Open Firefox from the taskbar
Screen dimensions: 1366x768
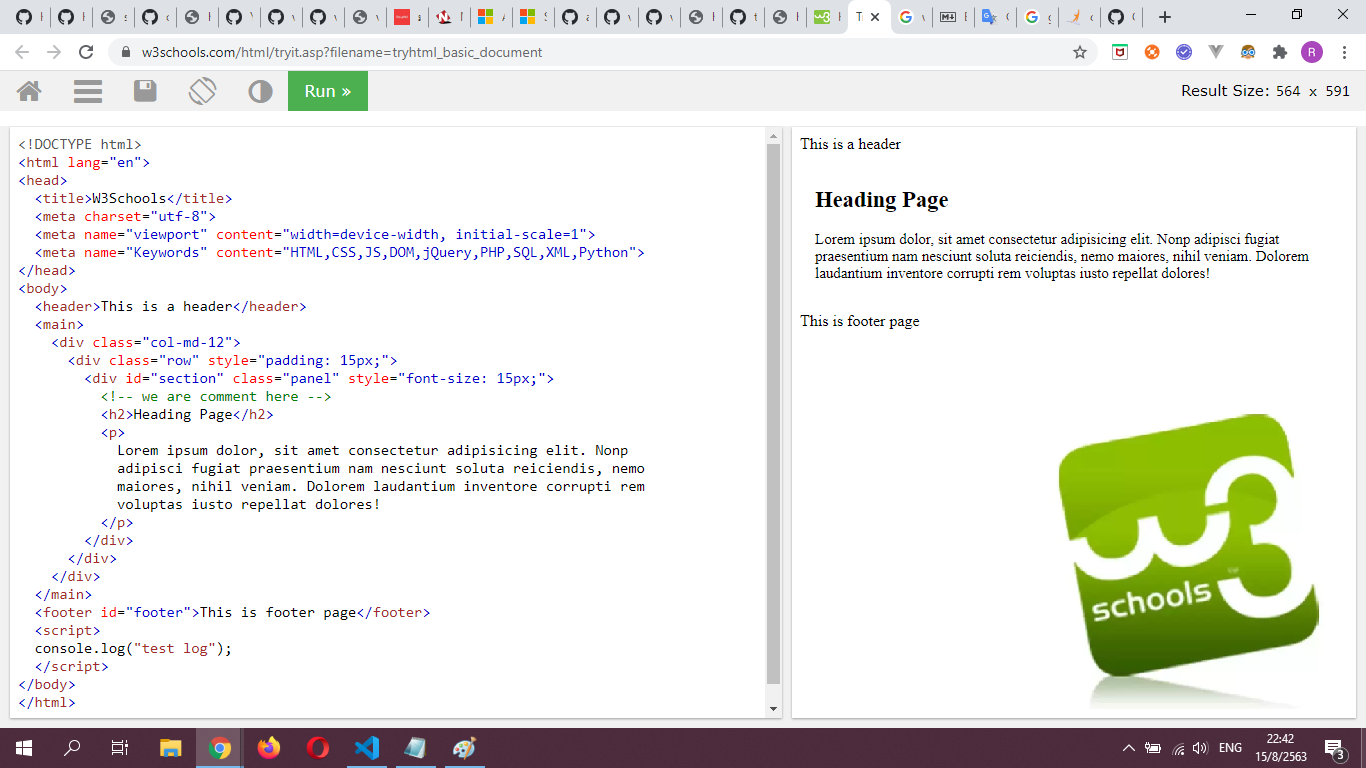click(268, 748)
